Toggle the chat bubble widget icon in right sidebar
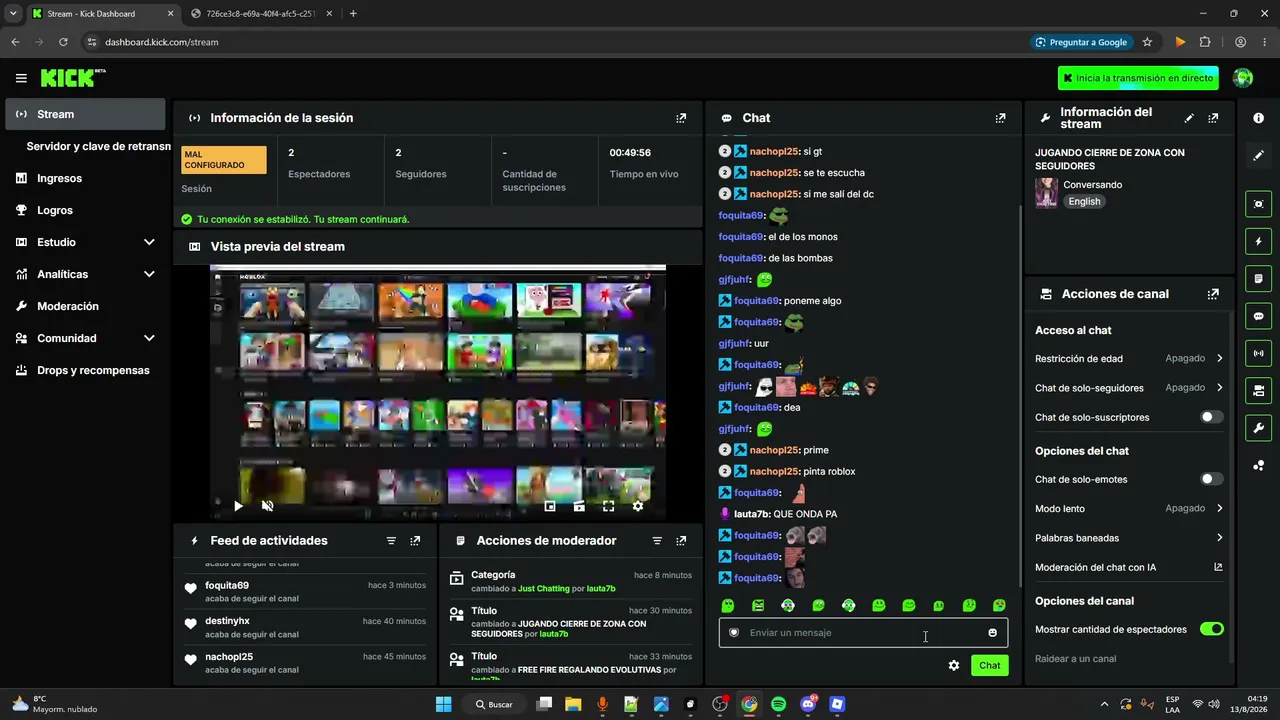The height and width of the screenshot is (720, 1280). click(x=1258, y=316)
